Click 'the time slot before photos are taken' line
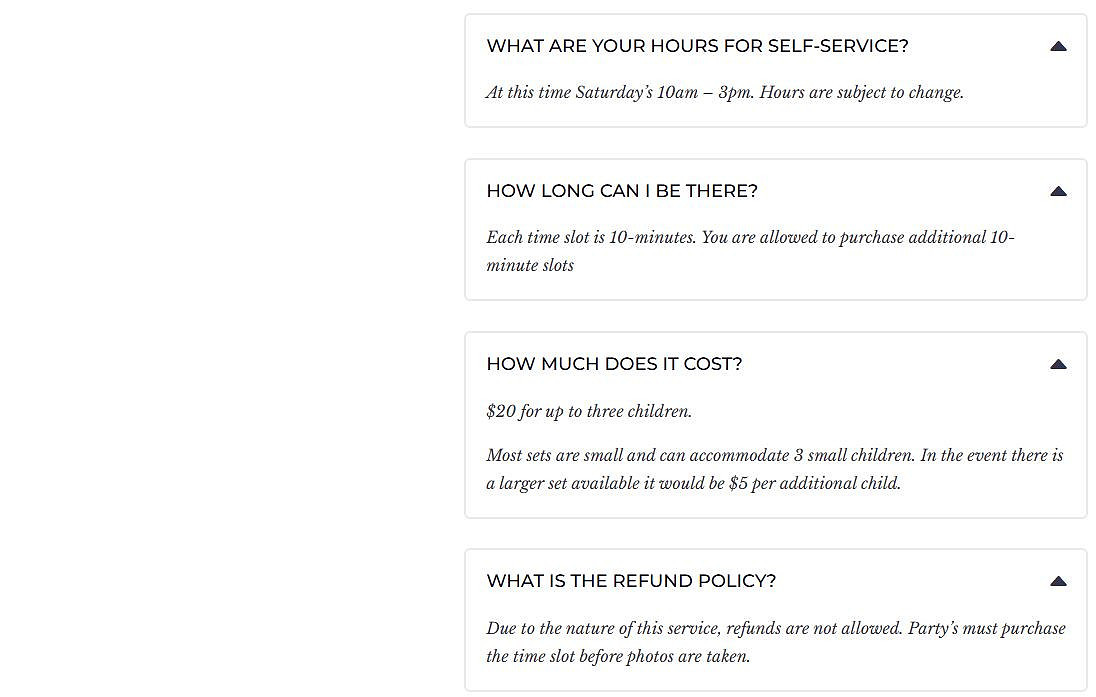1096x697 pixels. click(618, 656)
